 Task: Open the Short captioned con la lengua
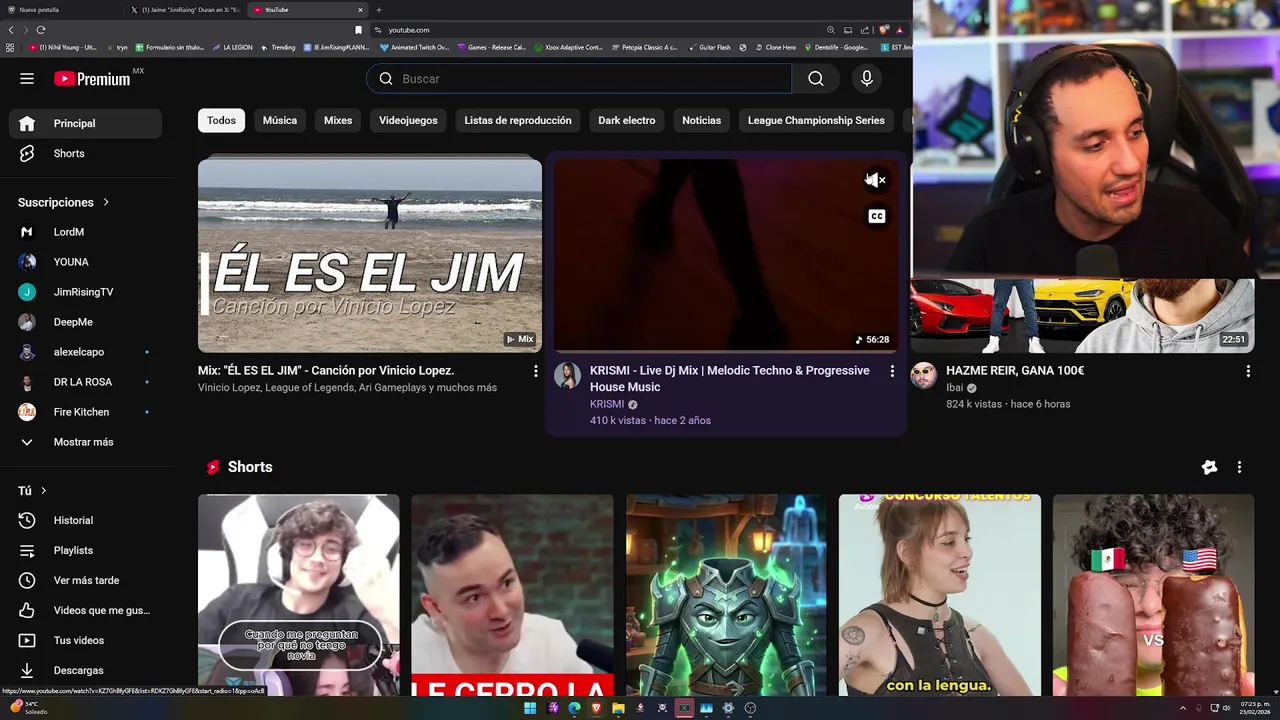[x=940, y=595]
